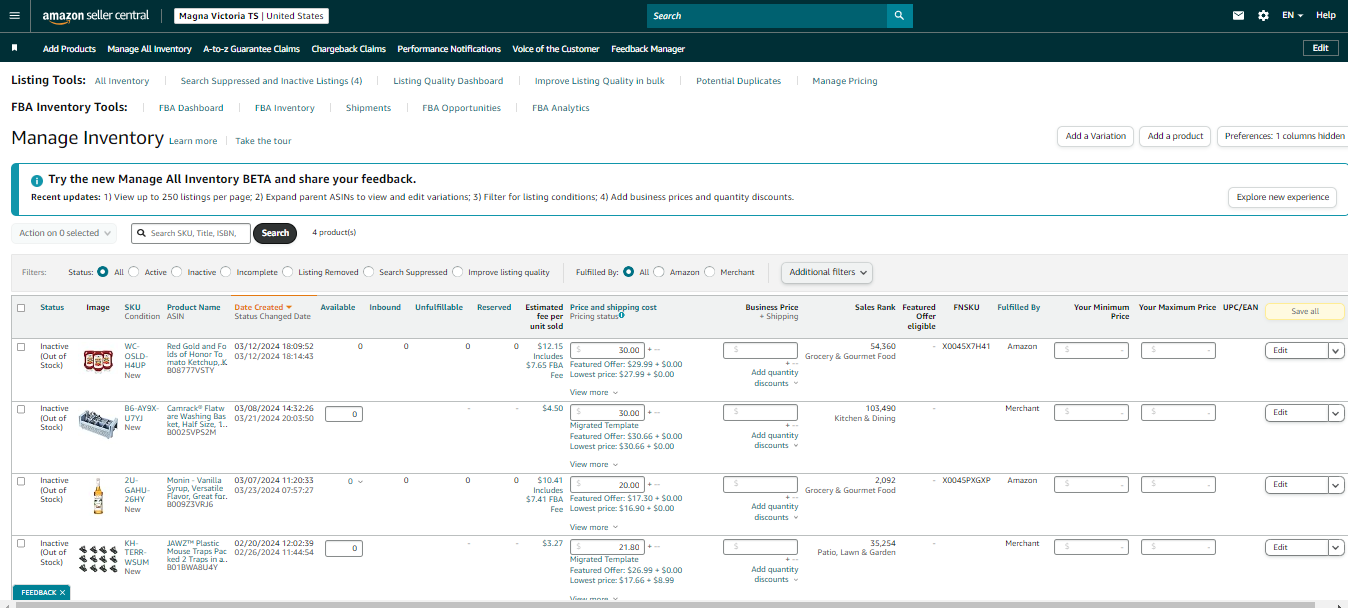Open A-to-z Guarantee Claims
The image size is (1348, 608).
(251, 48)
